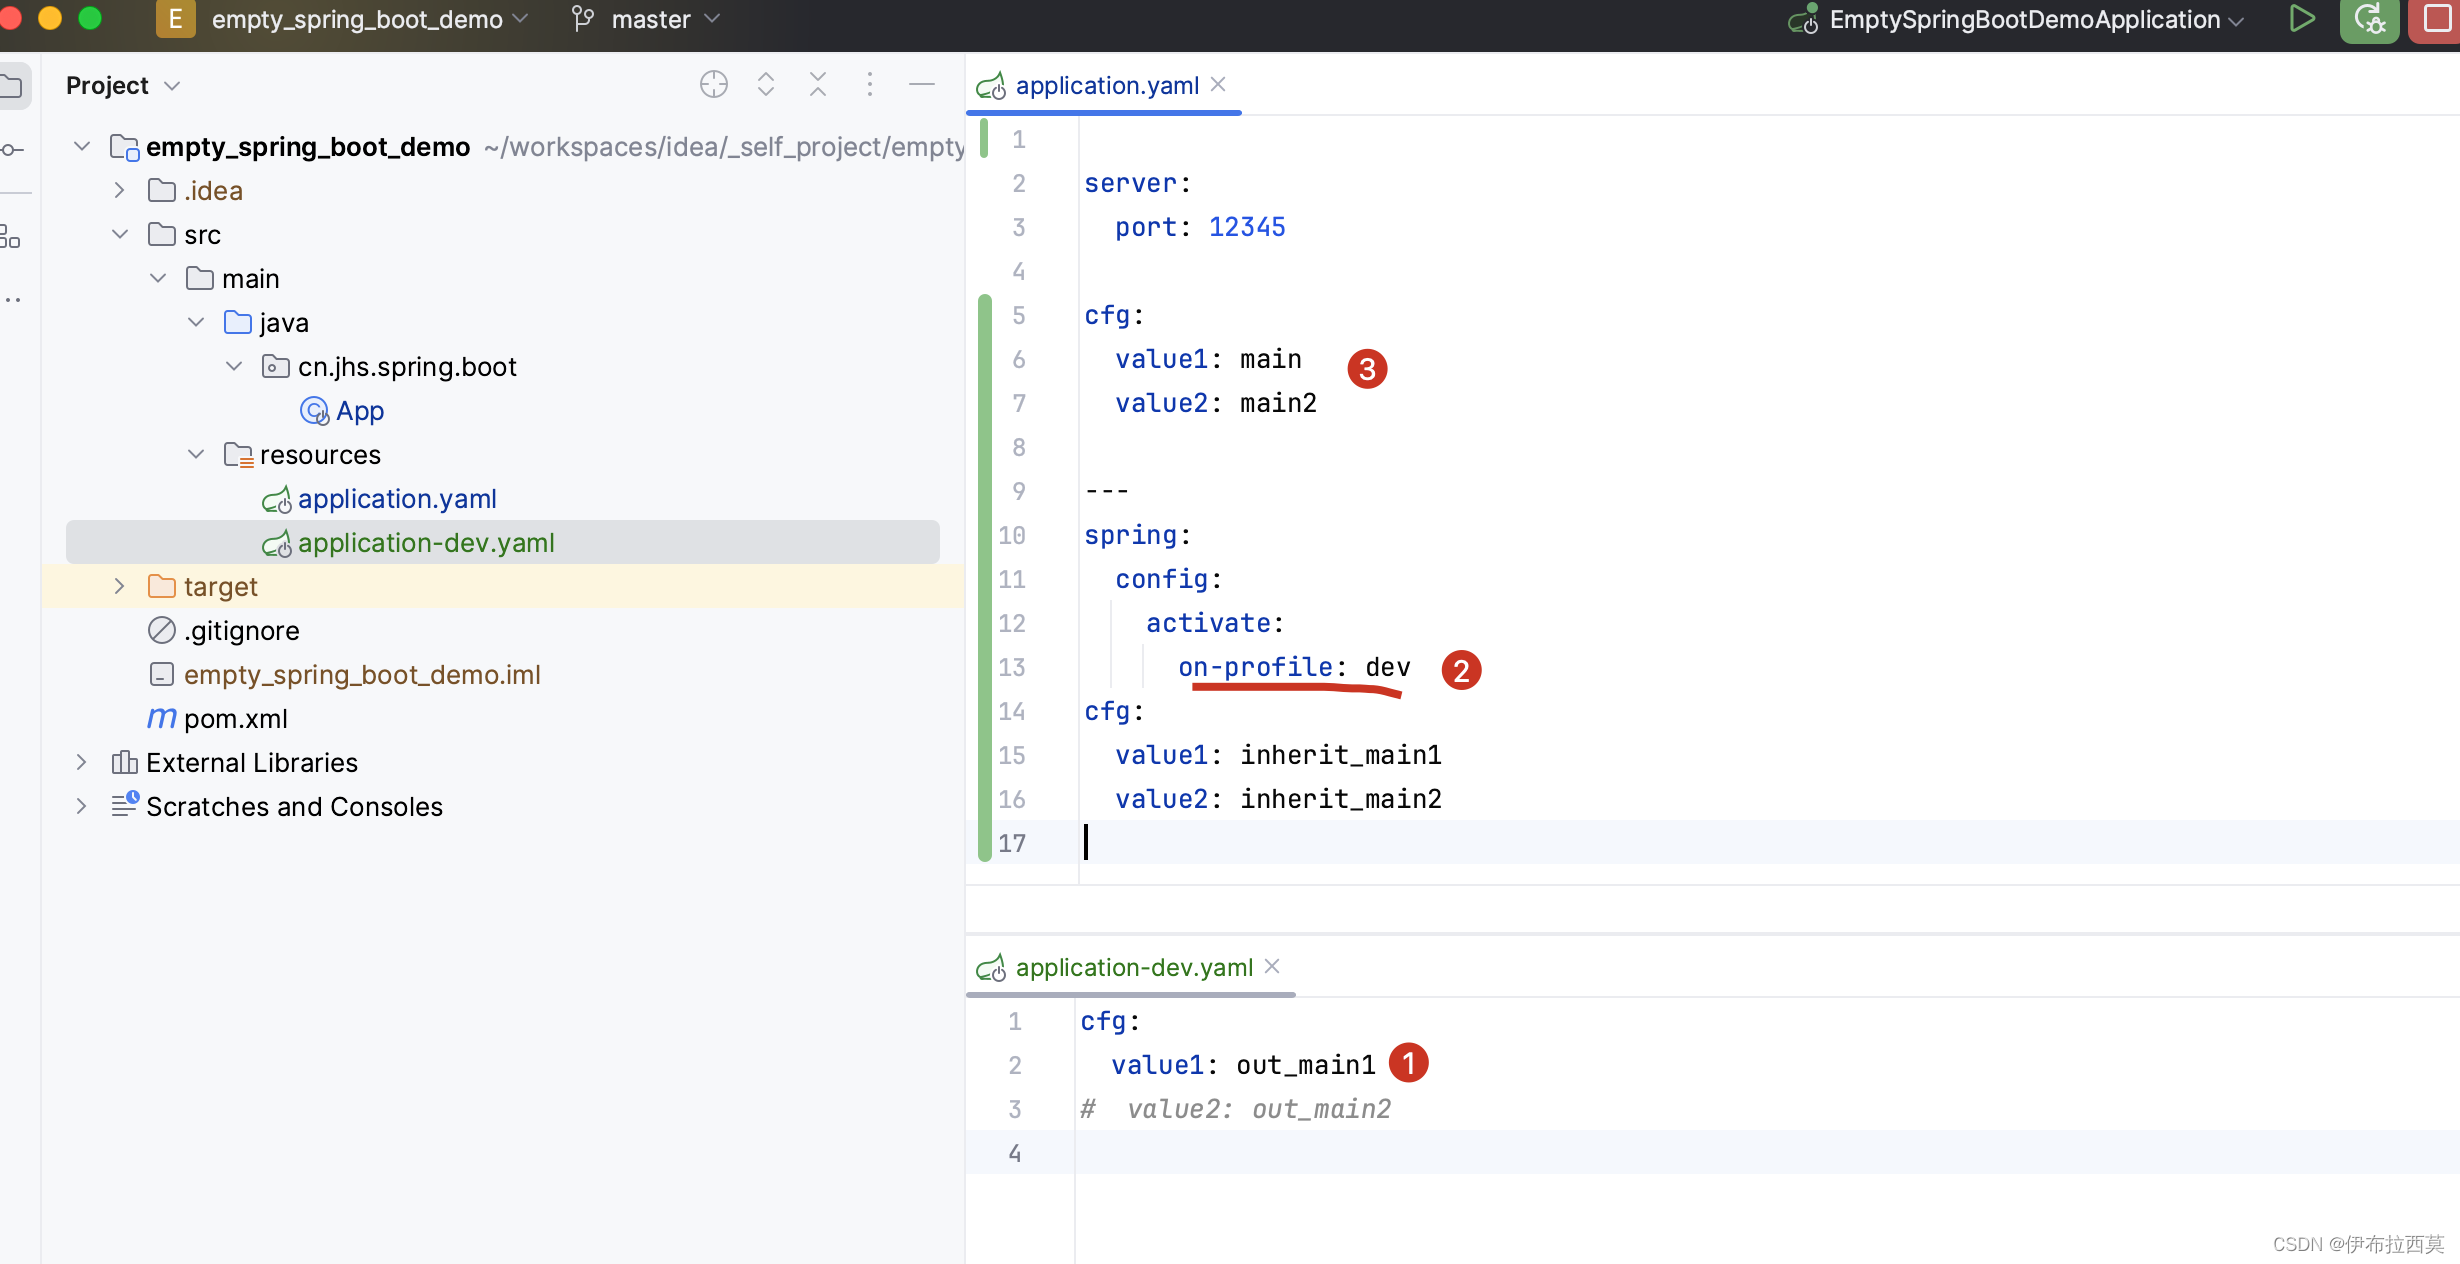Click the inherit_main1 value text
The width and height of the screenshot is (2460, 1264).
(x=1341, y=755)
